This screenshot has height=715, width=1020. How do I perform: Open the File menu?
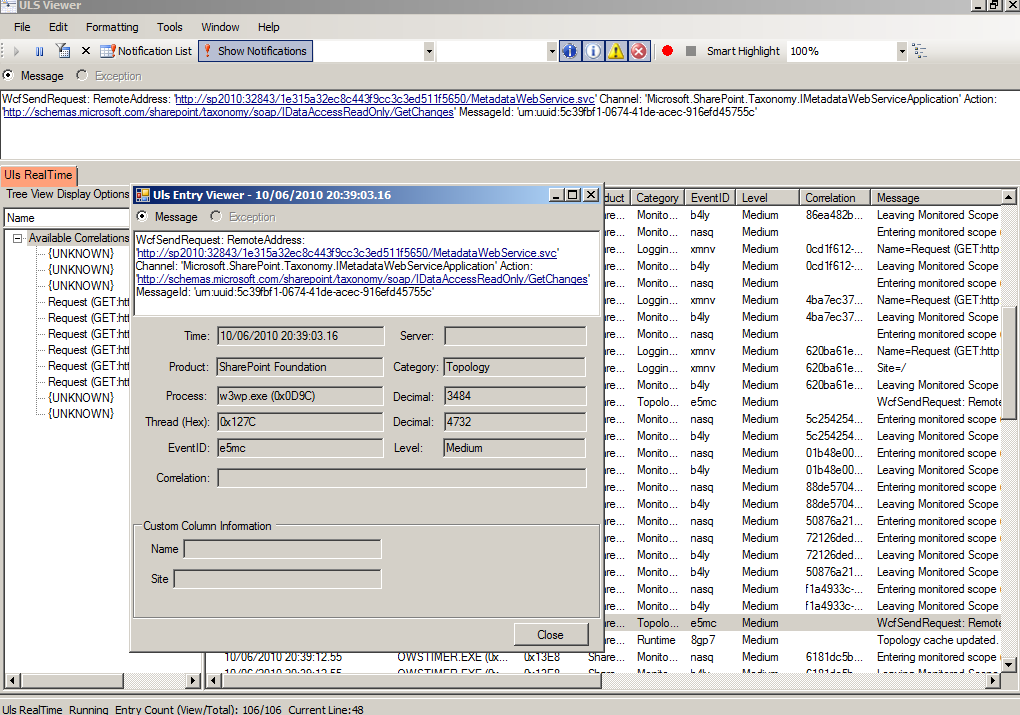pos(22,27)
